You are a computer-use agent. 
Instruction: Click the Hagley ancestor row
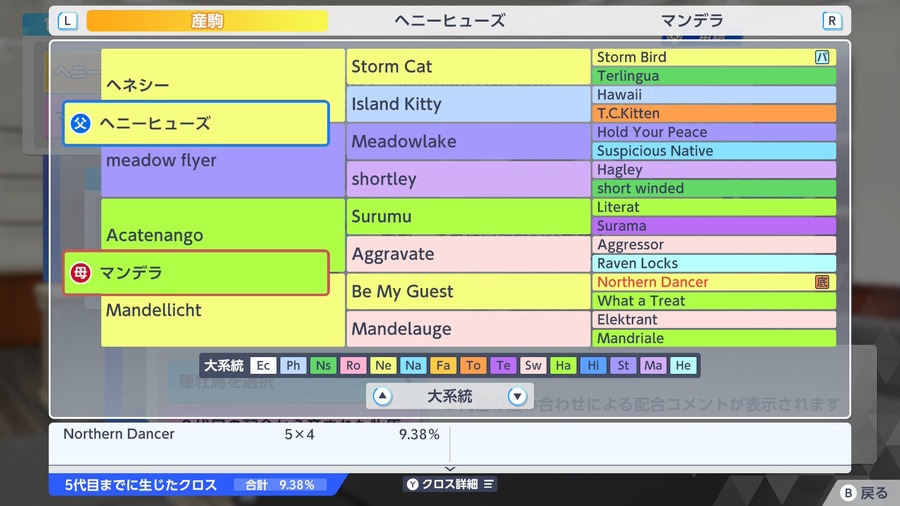point(714,169)
